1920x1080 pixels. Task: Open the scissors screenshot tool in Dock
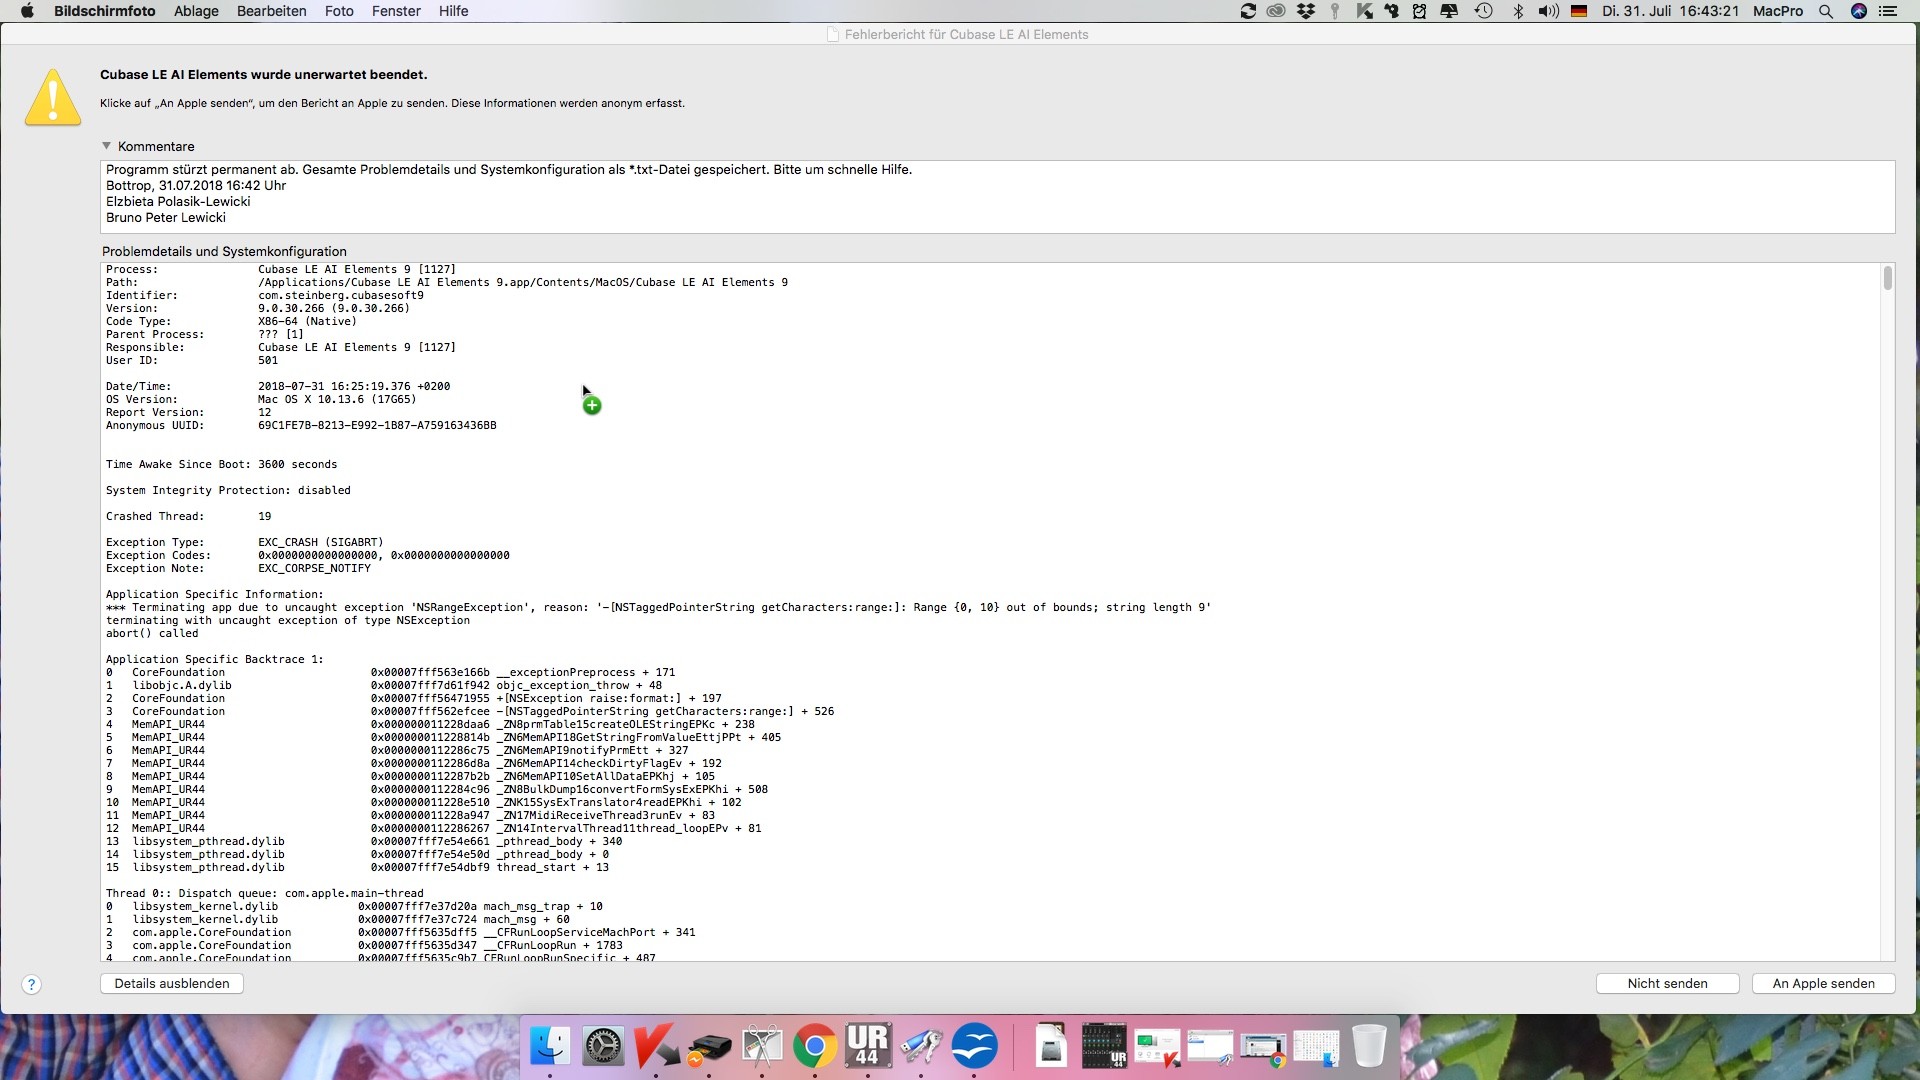tap(762, 1046)
